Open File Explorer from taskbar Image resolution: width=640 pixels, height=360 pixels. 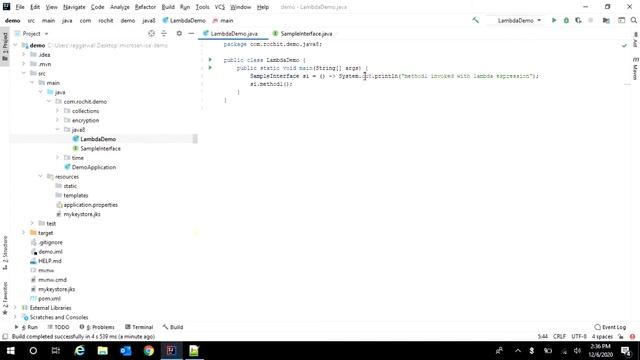(102, 351)
